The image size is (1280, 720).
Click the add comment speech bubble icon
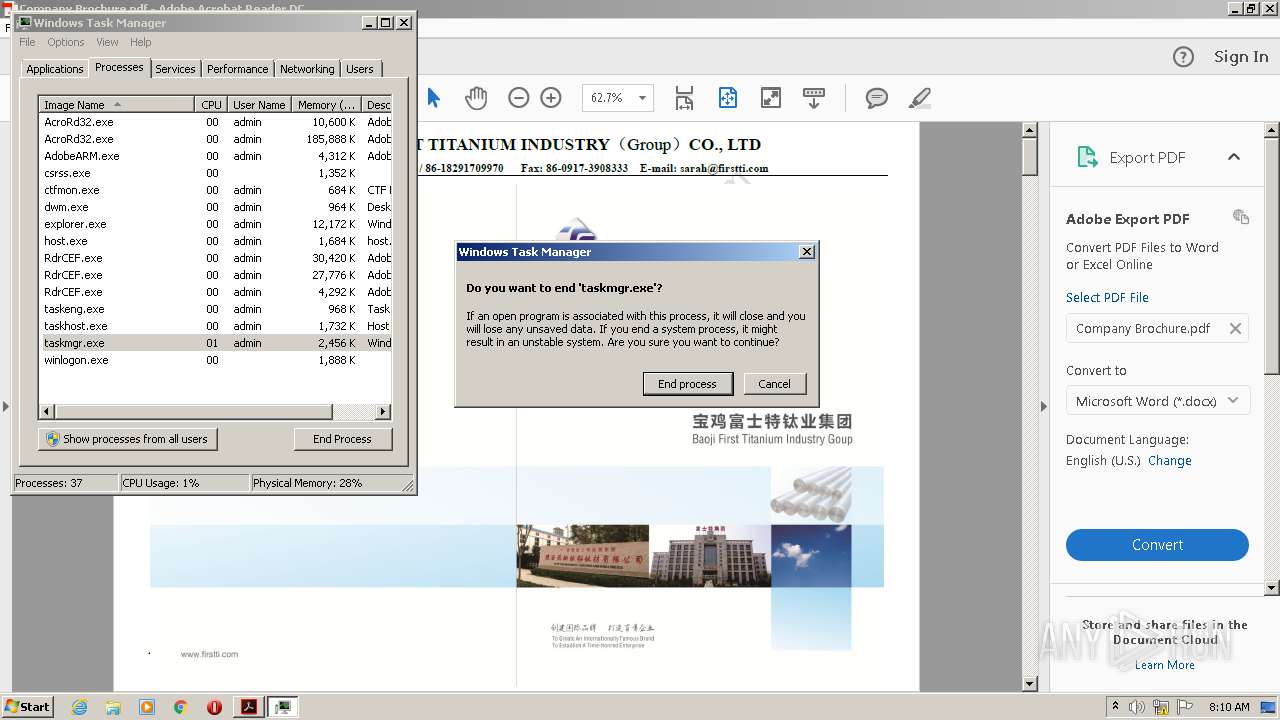(x=877, y=97)
